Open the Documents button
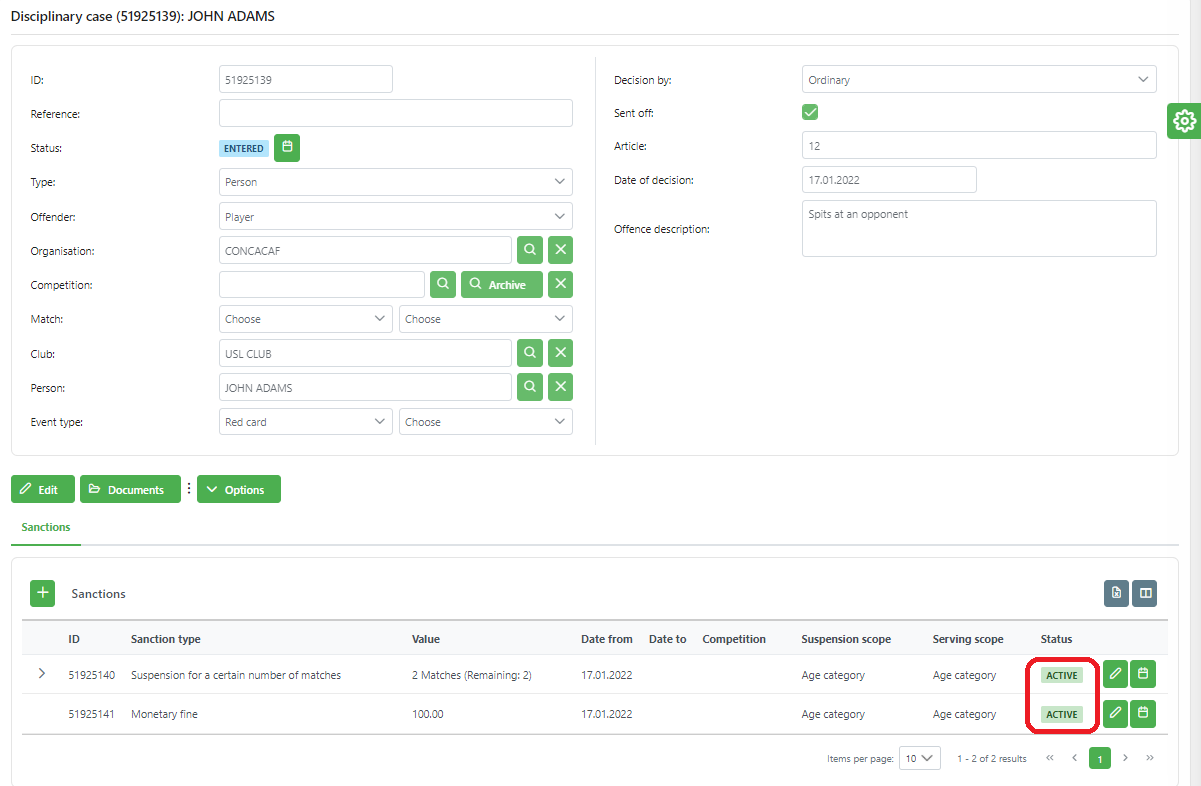The height and width of the screenshot is (786, 1201). pos(130,490)
